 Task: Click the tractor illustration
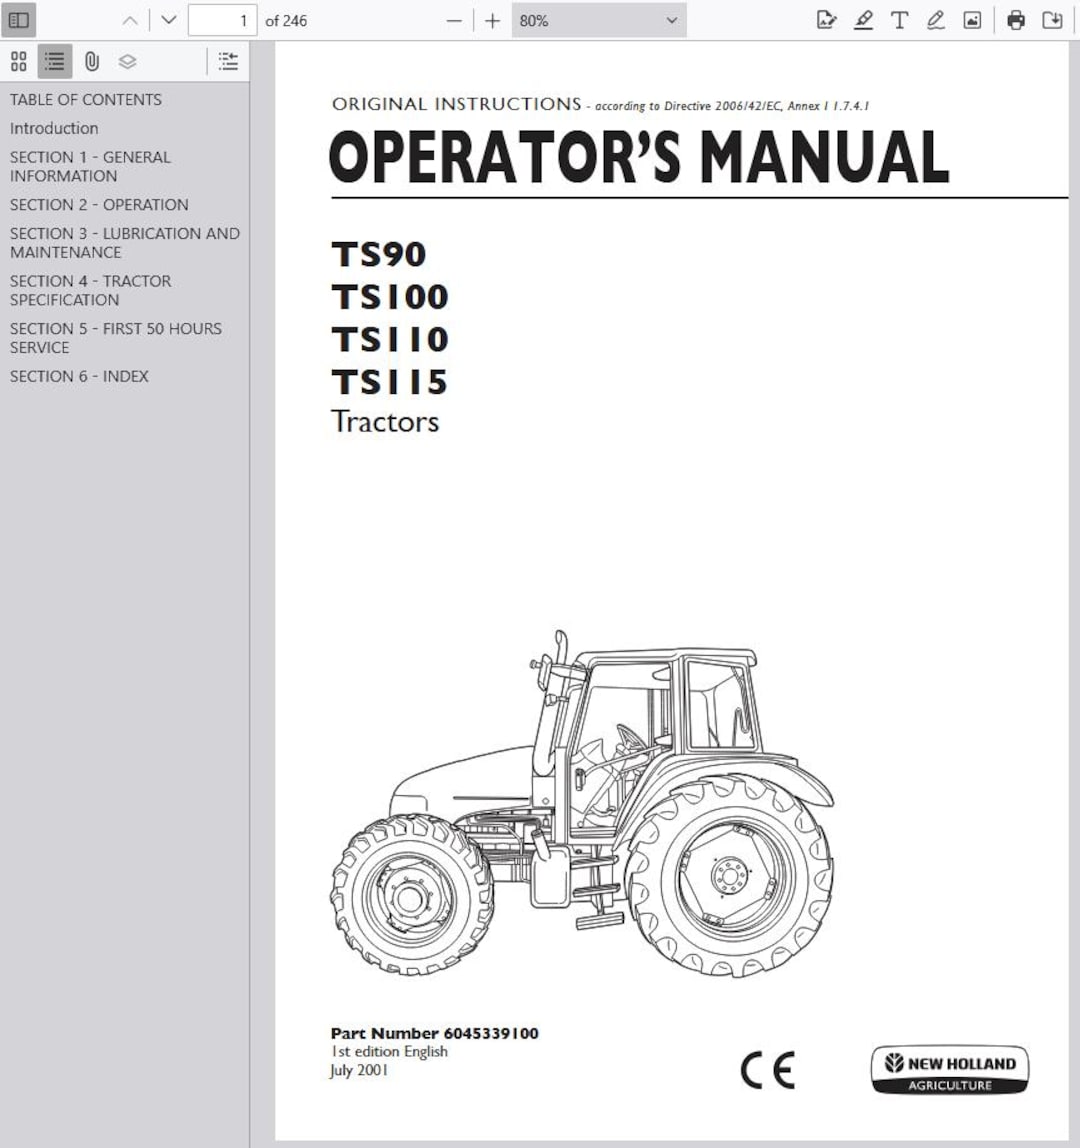point(582,803)
